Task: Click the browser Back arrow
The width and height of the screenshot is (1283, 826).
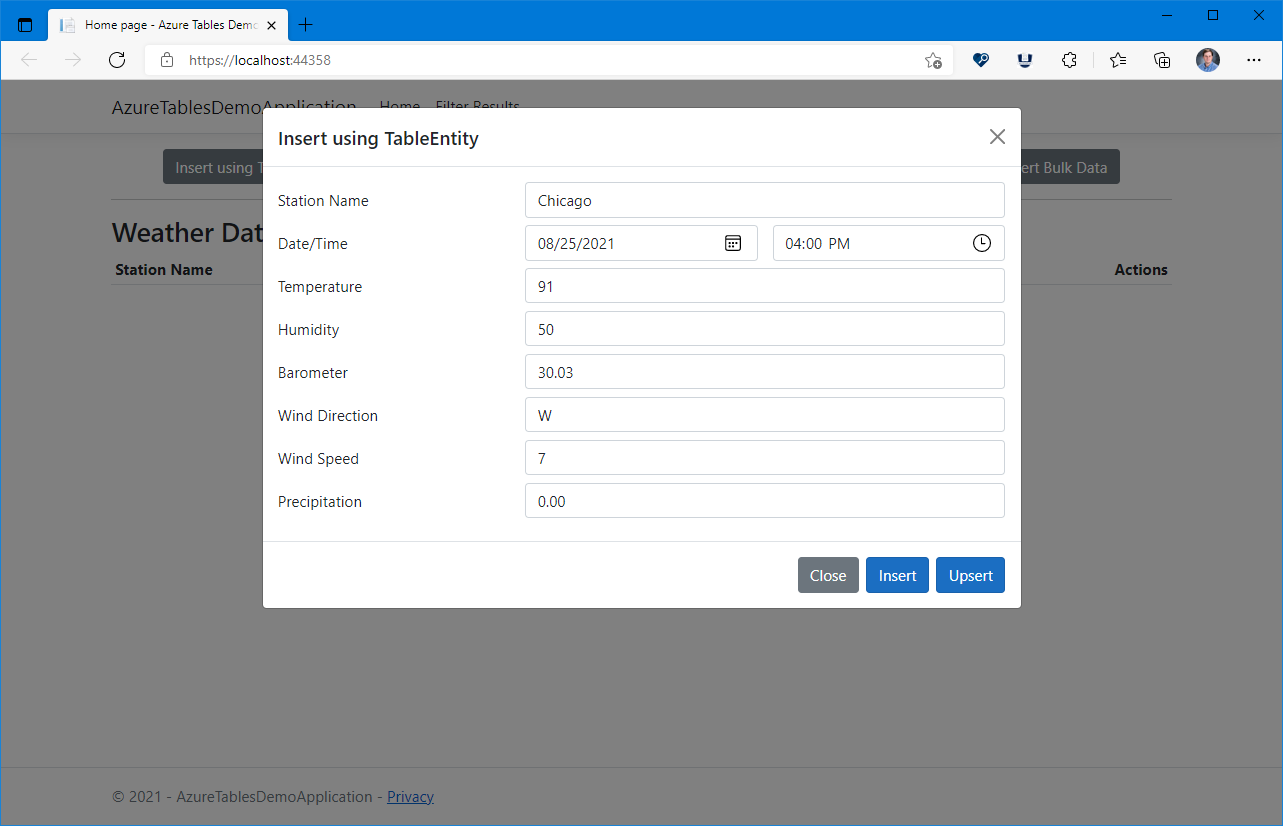Action: point(29,60)
